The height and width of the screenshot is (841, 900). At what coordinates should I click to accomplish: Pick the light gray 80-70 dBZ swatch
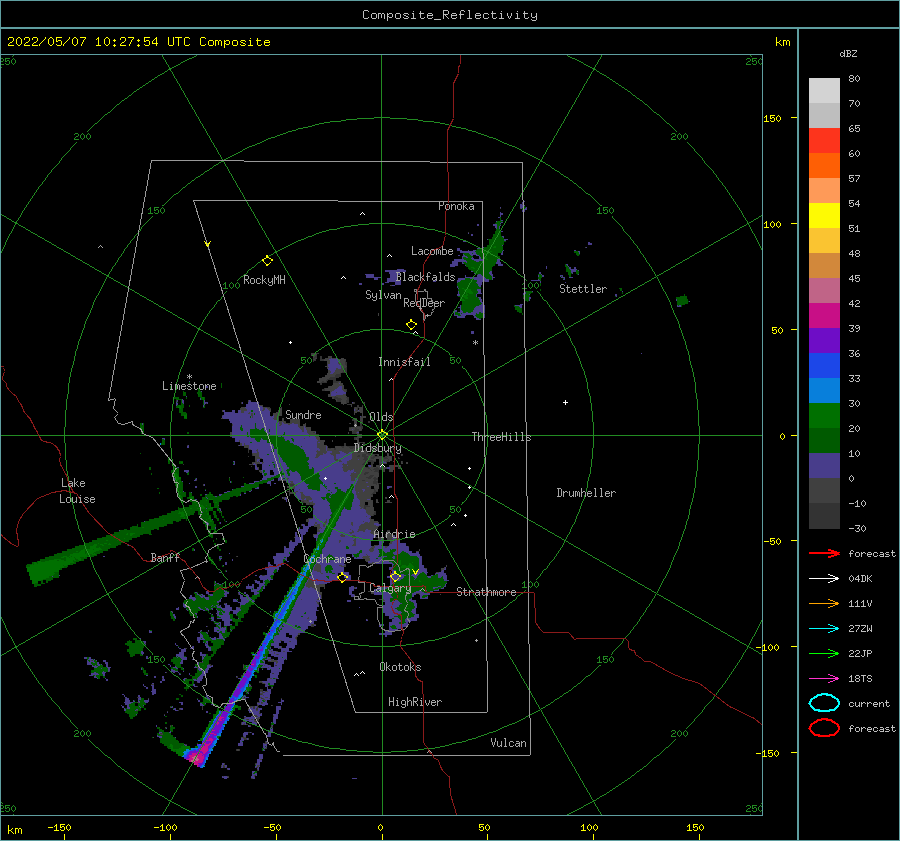pos(824,90)
